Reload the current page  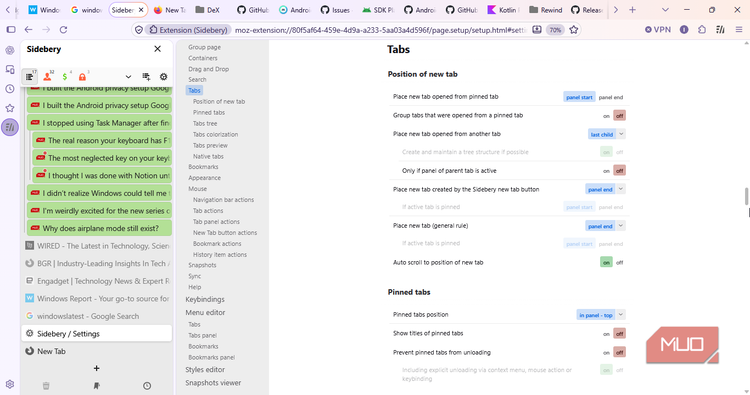[63, 30]
